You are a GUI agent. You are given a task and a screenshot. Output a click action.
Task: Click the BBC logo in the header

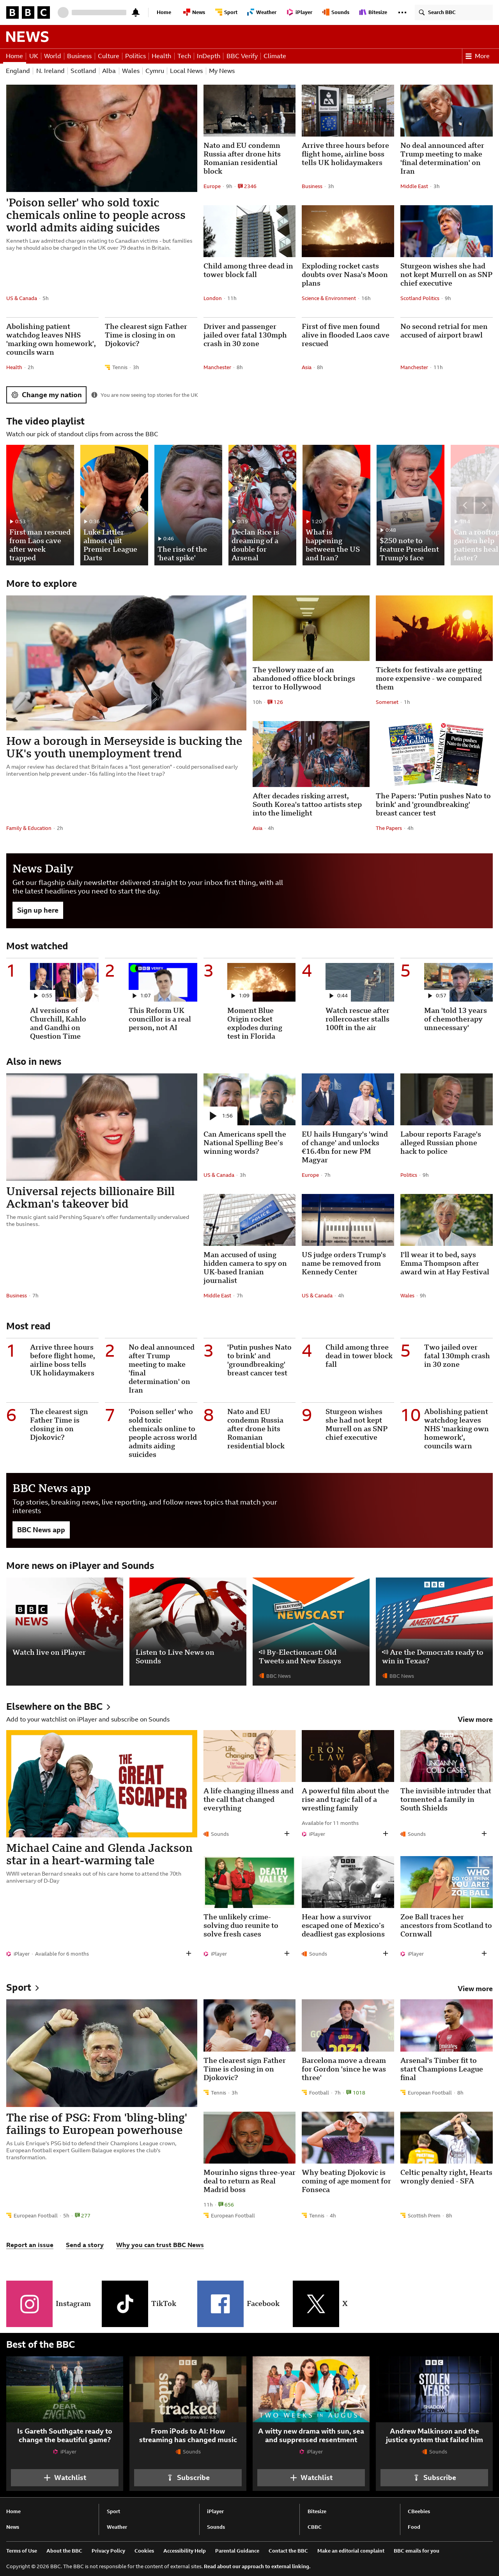point(28,12)
